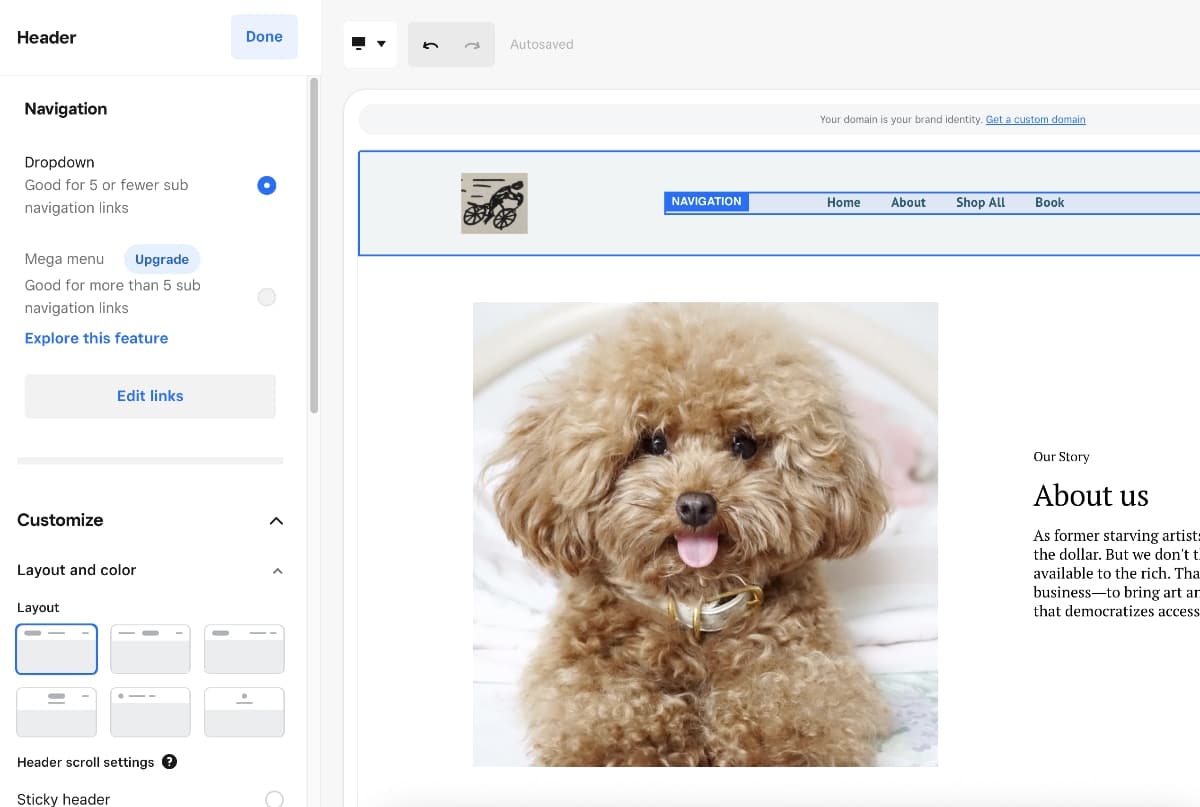Choose the third layout in the top row
The width and height of the screenshot is (1200, 807).
244,649
